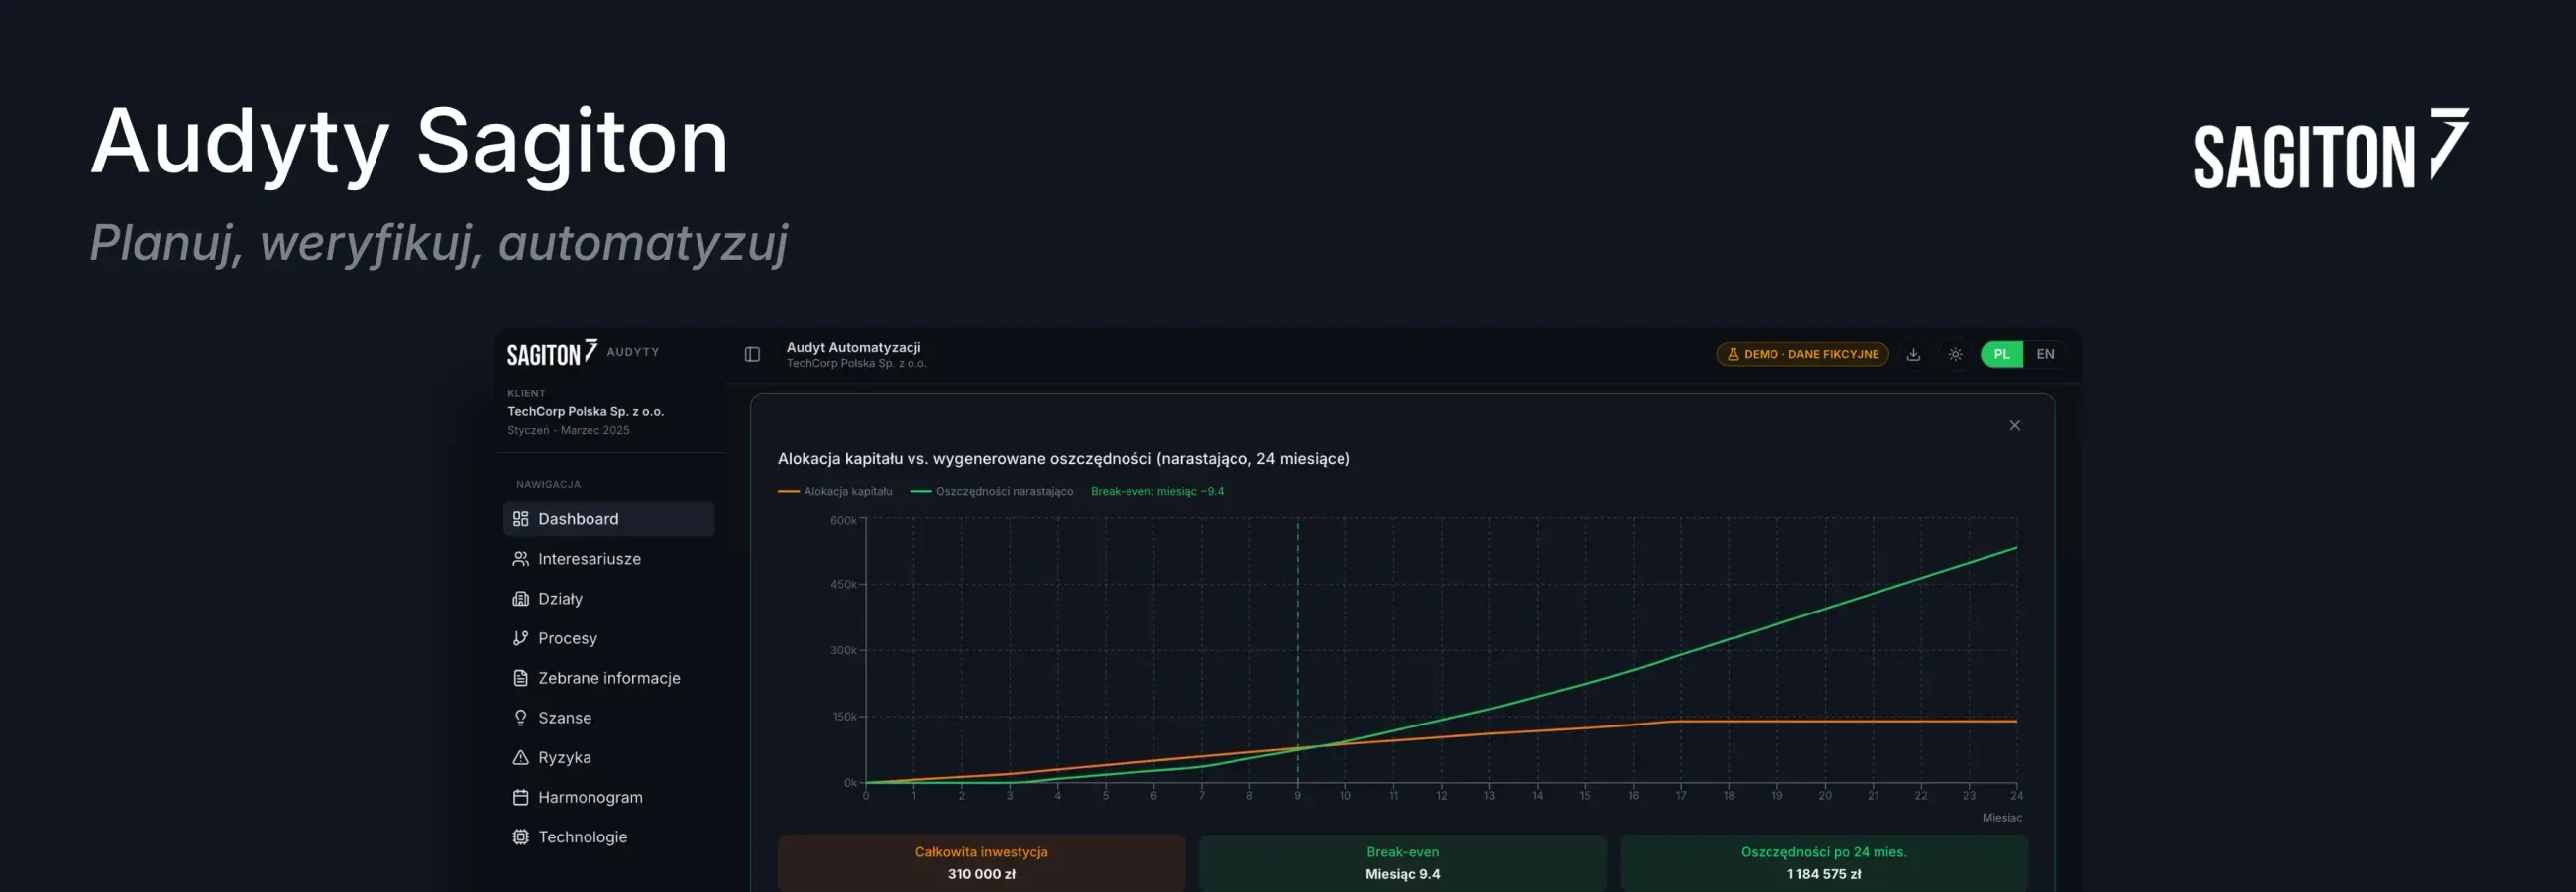Click the large Sagiton logo in the banner
Screen dimensions: 2576x892
pos(2331,148)
